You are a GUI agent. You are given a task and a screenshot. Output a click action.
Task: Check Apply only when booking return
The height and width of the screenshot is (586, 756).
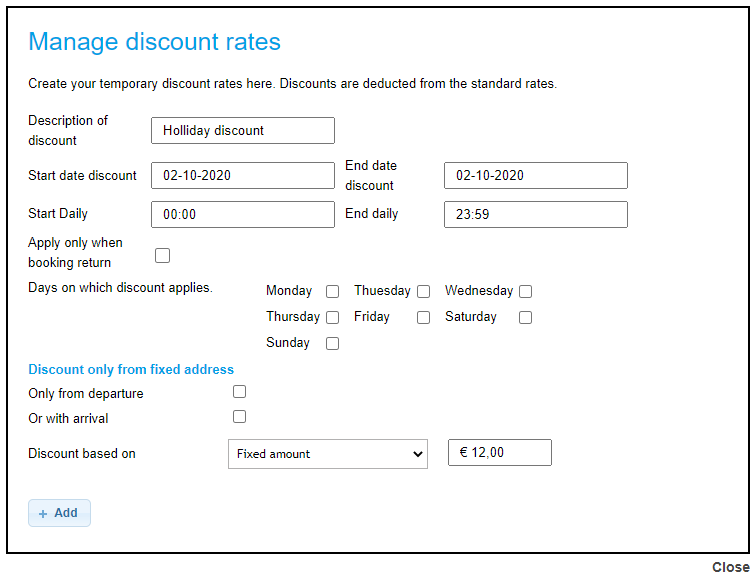pyautogui.click(x=163, y=255)
